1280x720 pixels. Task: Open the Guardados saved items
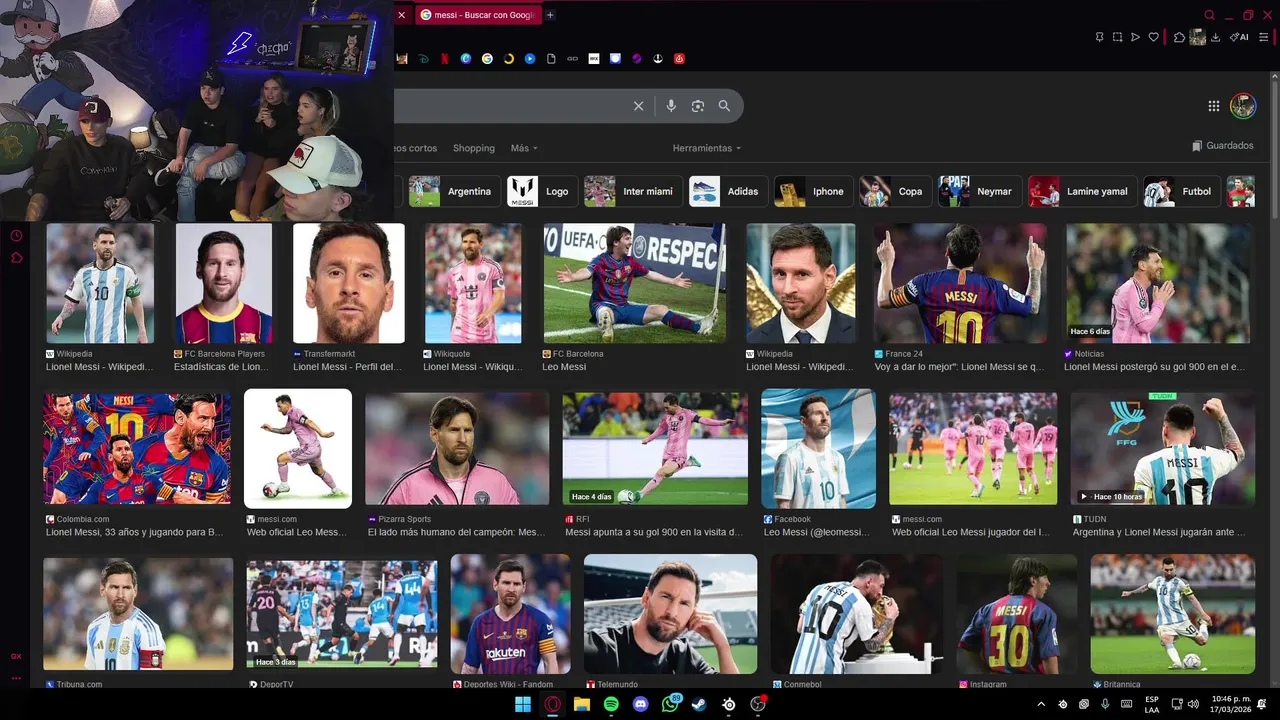tap(1222, 146)
